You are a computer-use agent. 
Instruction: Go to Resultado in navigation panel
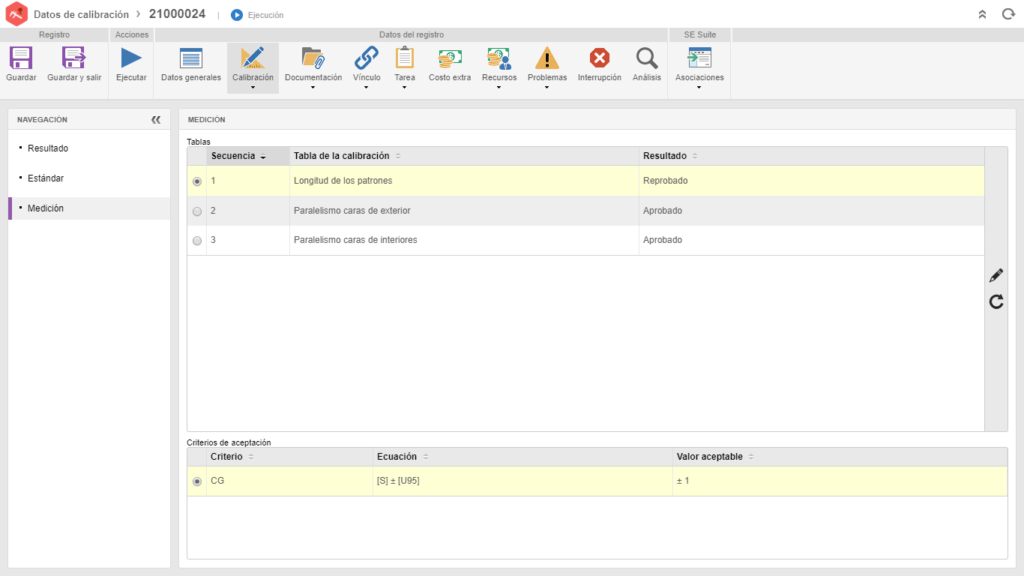click(x=48, y=148)
